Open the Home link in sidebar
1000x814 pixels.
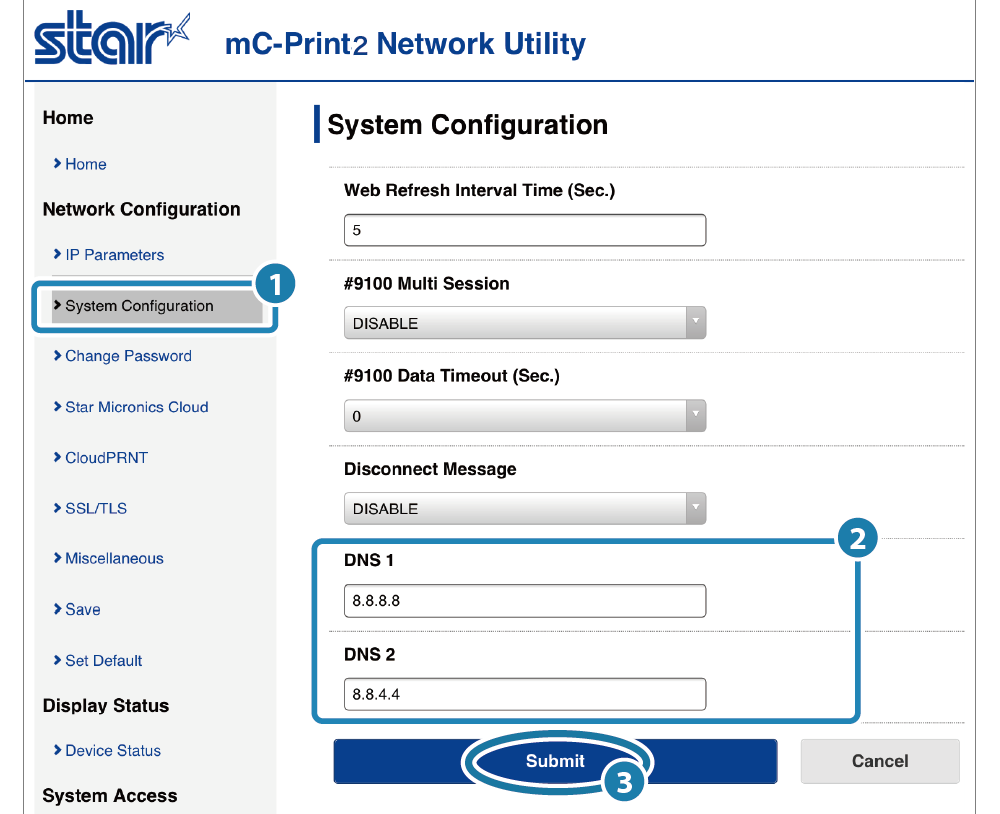point(85,164)
